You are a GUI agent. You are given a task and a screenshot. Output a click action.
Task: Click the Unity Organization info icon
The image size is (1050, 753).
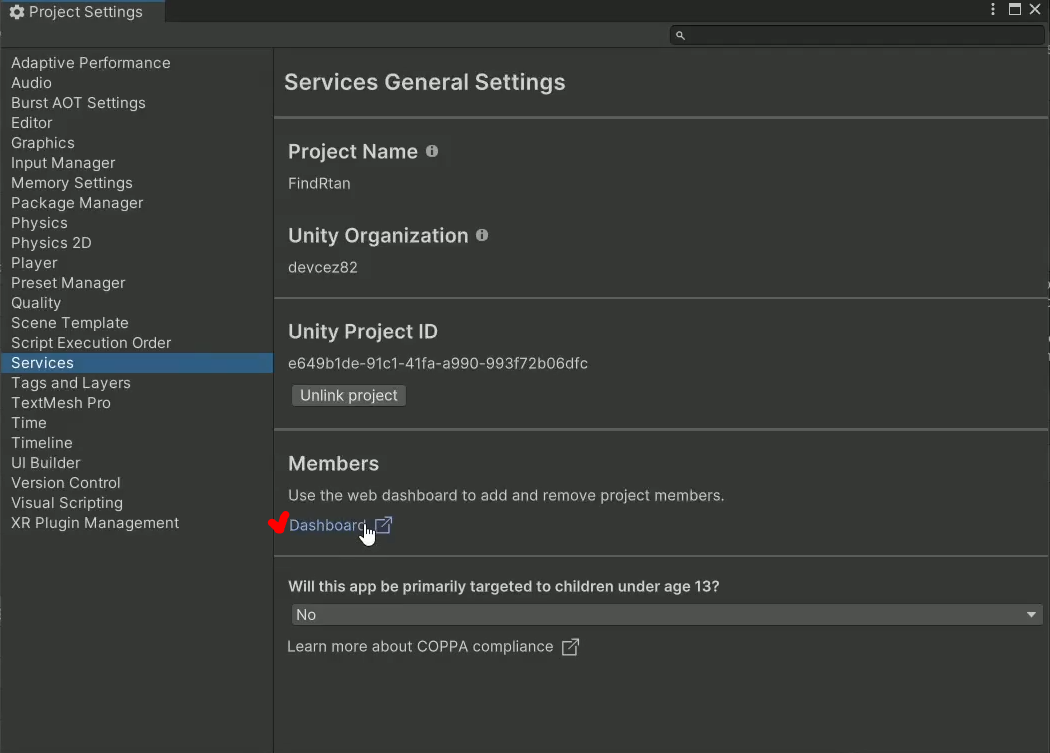(482, 235)
